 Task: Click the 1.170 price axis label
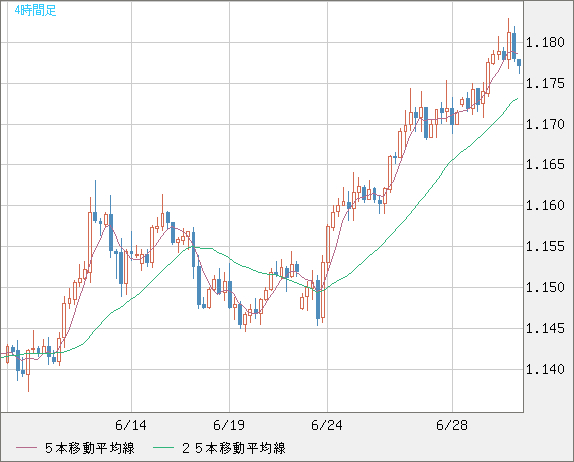coord(545,124)
